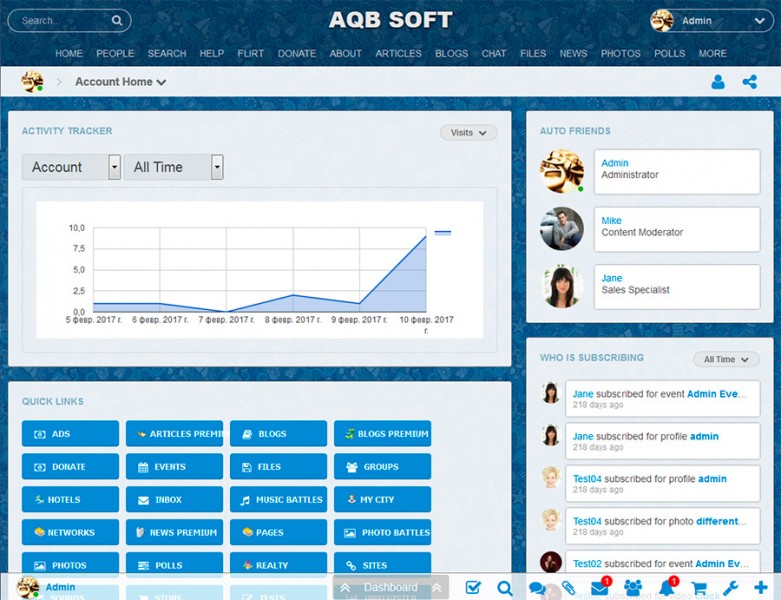Screen dimensions: 781x600
Task: Click the PHOTO BATTLES quick link
Action: tap(383, 532)
